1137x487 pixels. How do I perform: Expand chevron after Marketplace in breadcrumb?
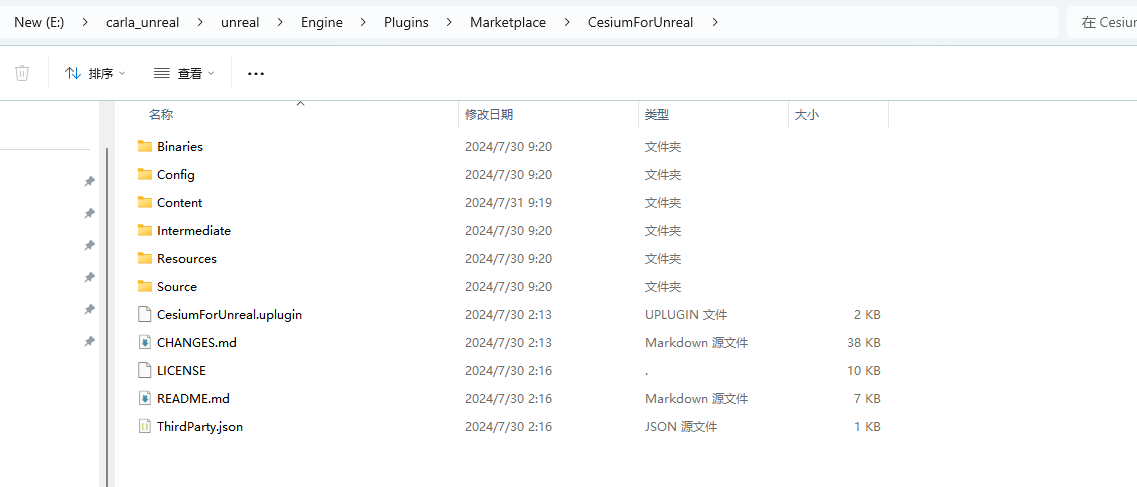tap(567, 22)
